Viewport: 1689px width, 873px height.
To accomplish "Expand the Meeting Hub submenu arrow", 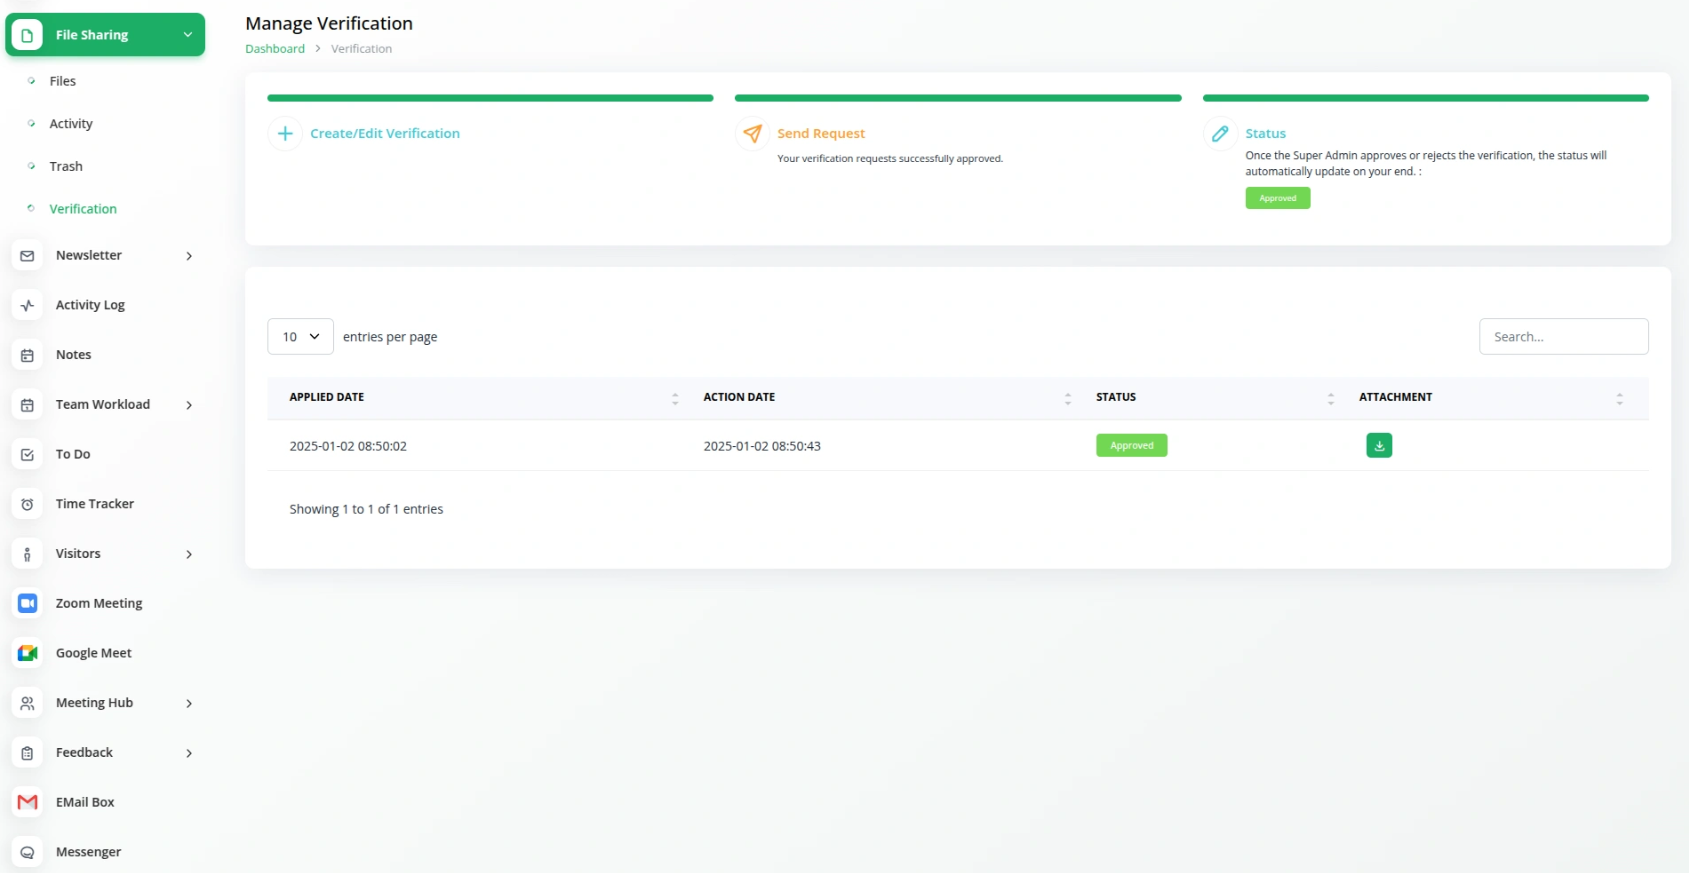I will point(189,703).
